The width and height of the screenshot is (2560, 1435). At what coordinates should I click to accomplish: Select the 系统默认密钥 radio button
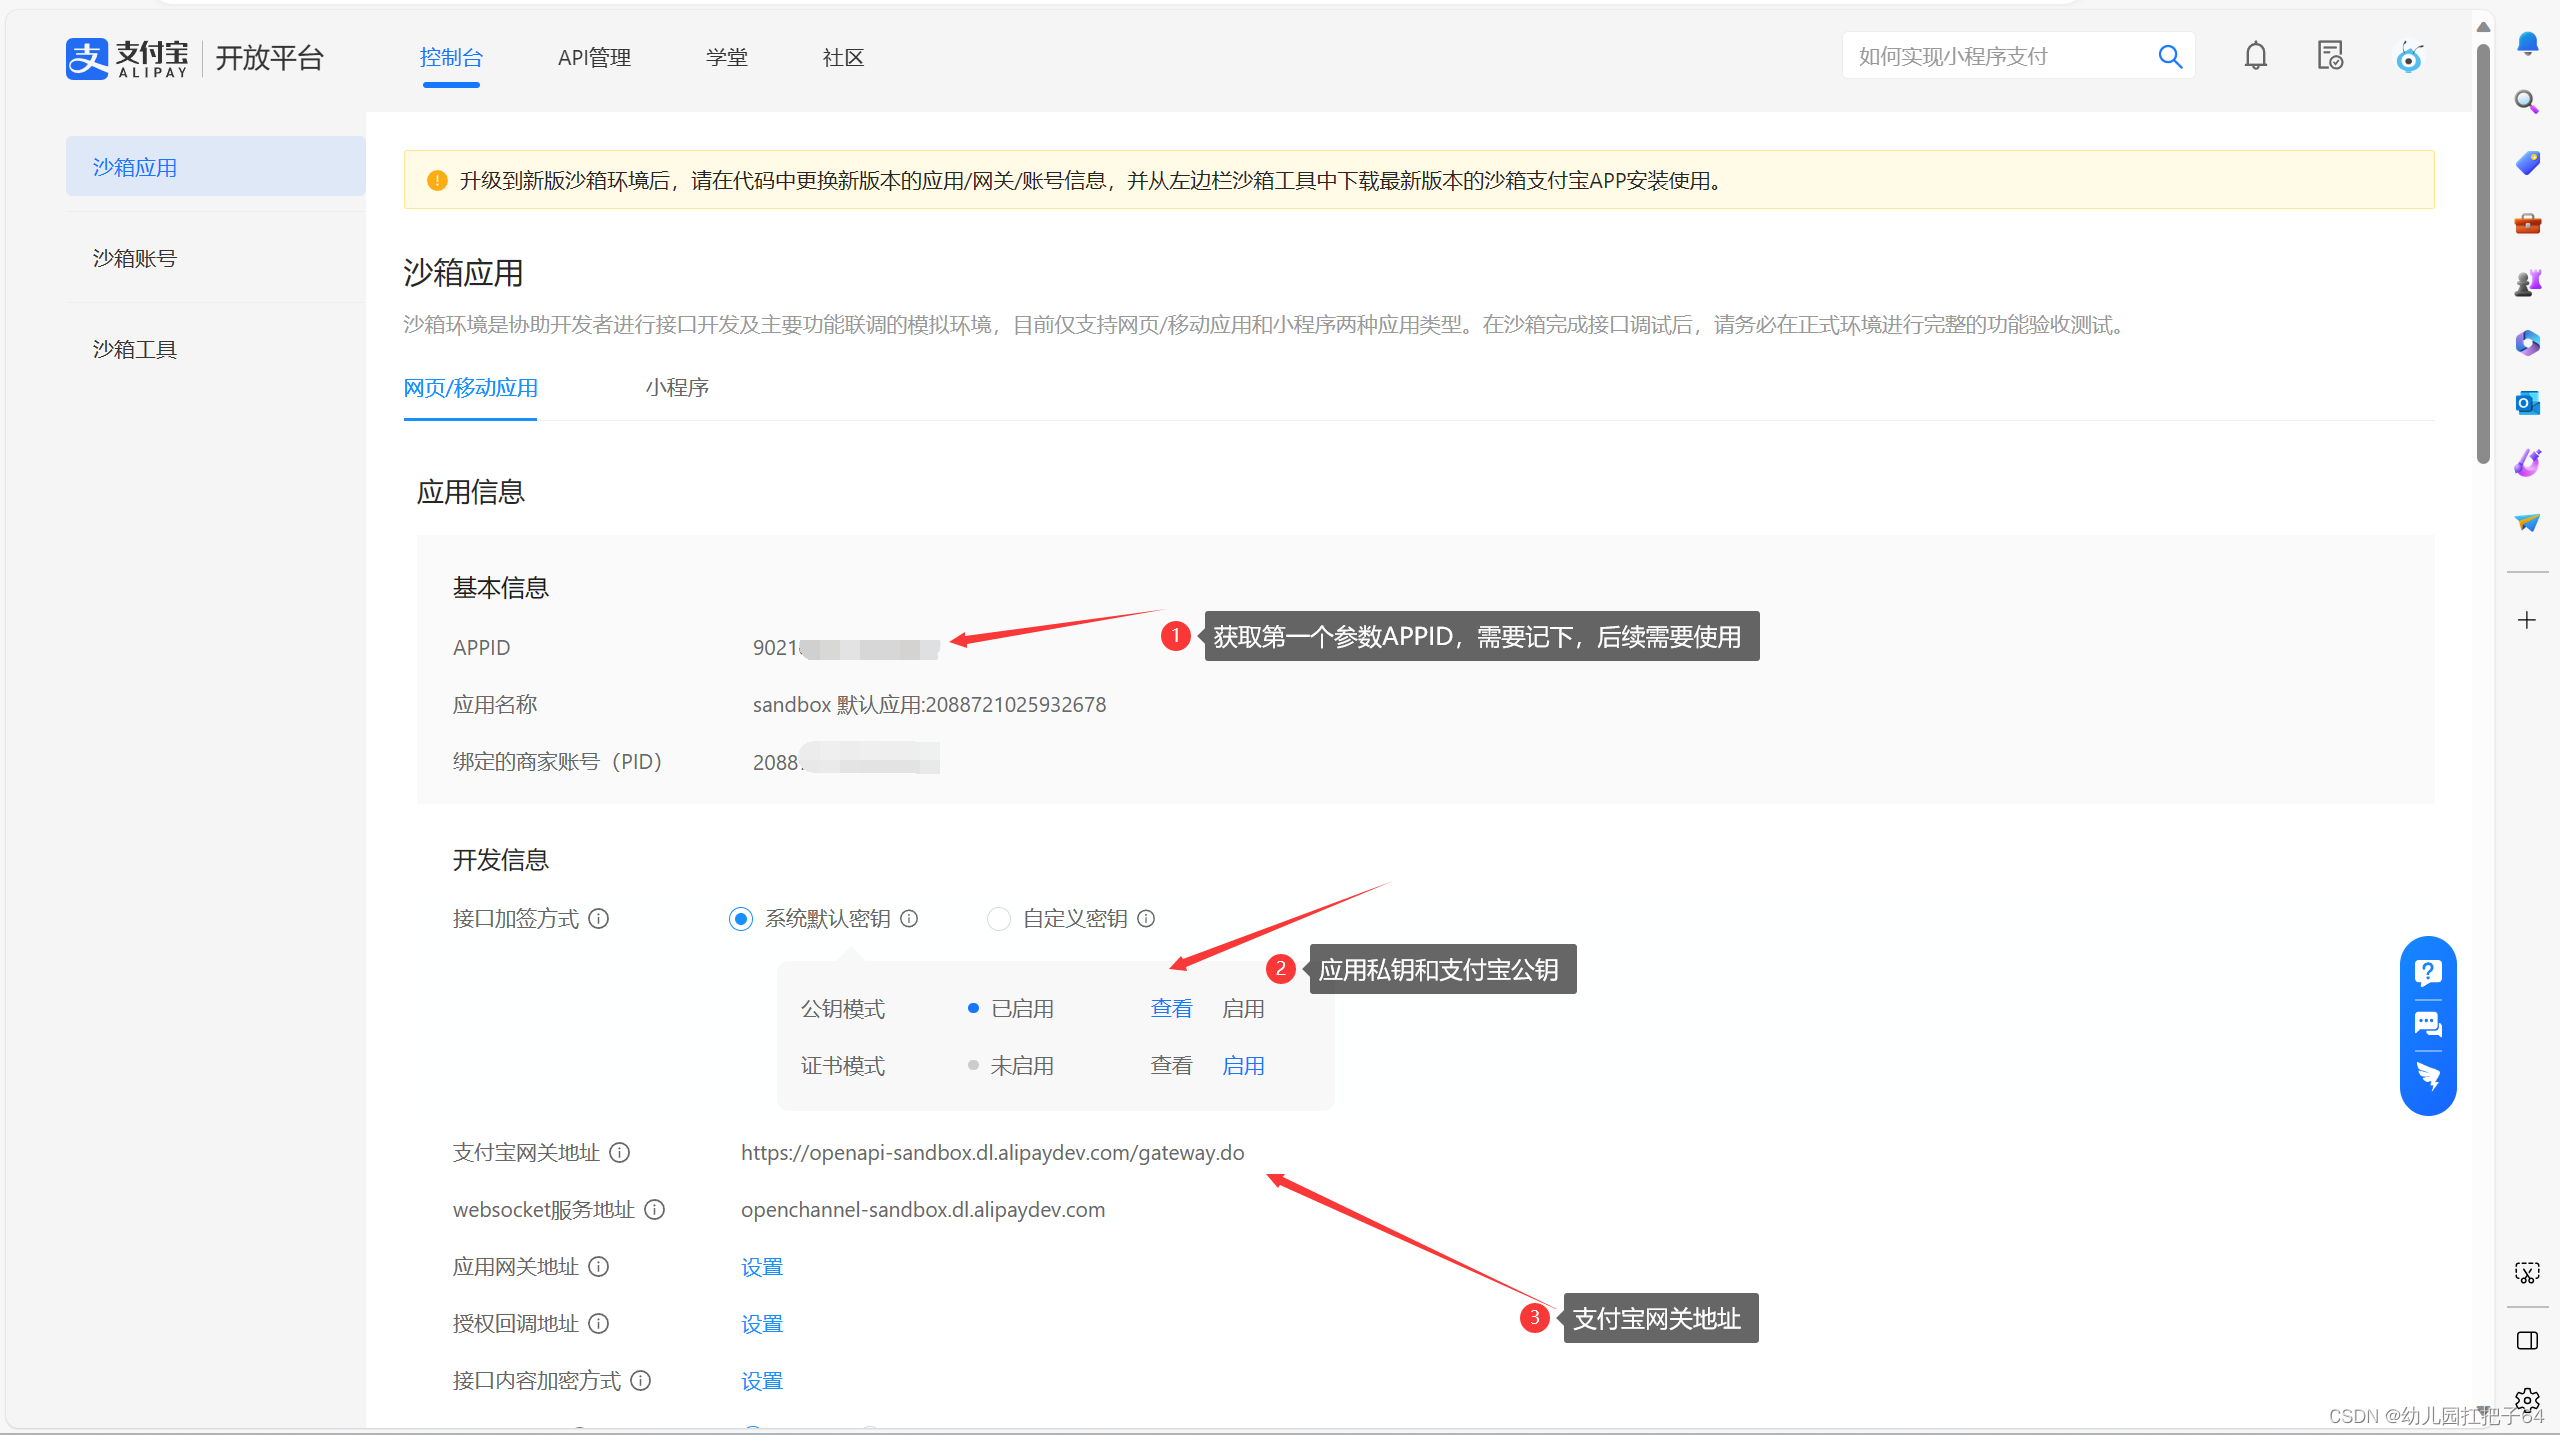740,918
